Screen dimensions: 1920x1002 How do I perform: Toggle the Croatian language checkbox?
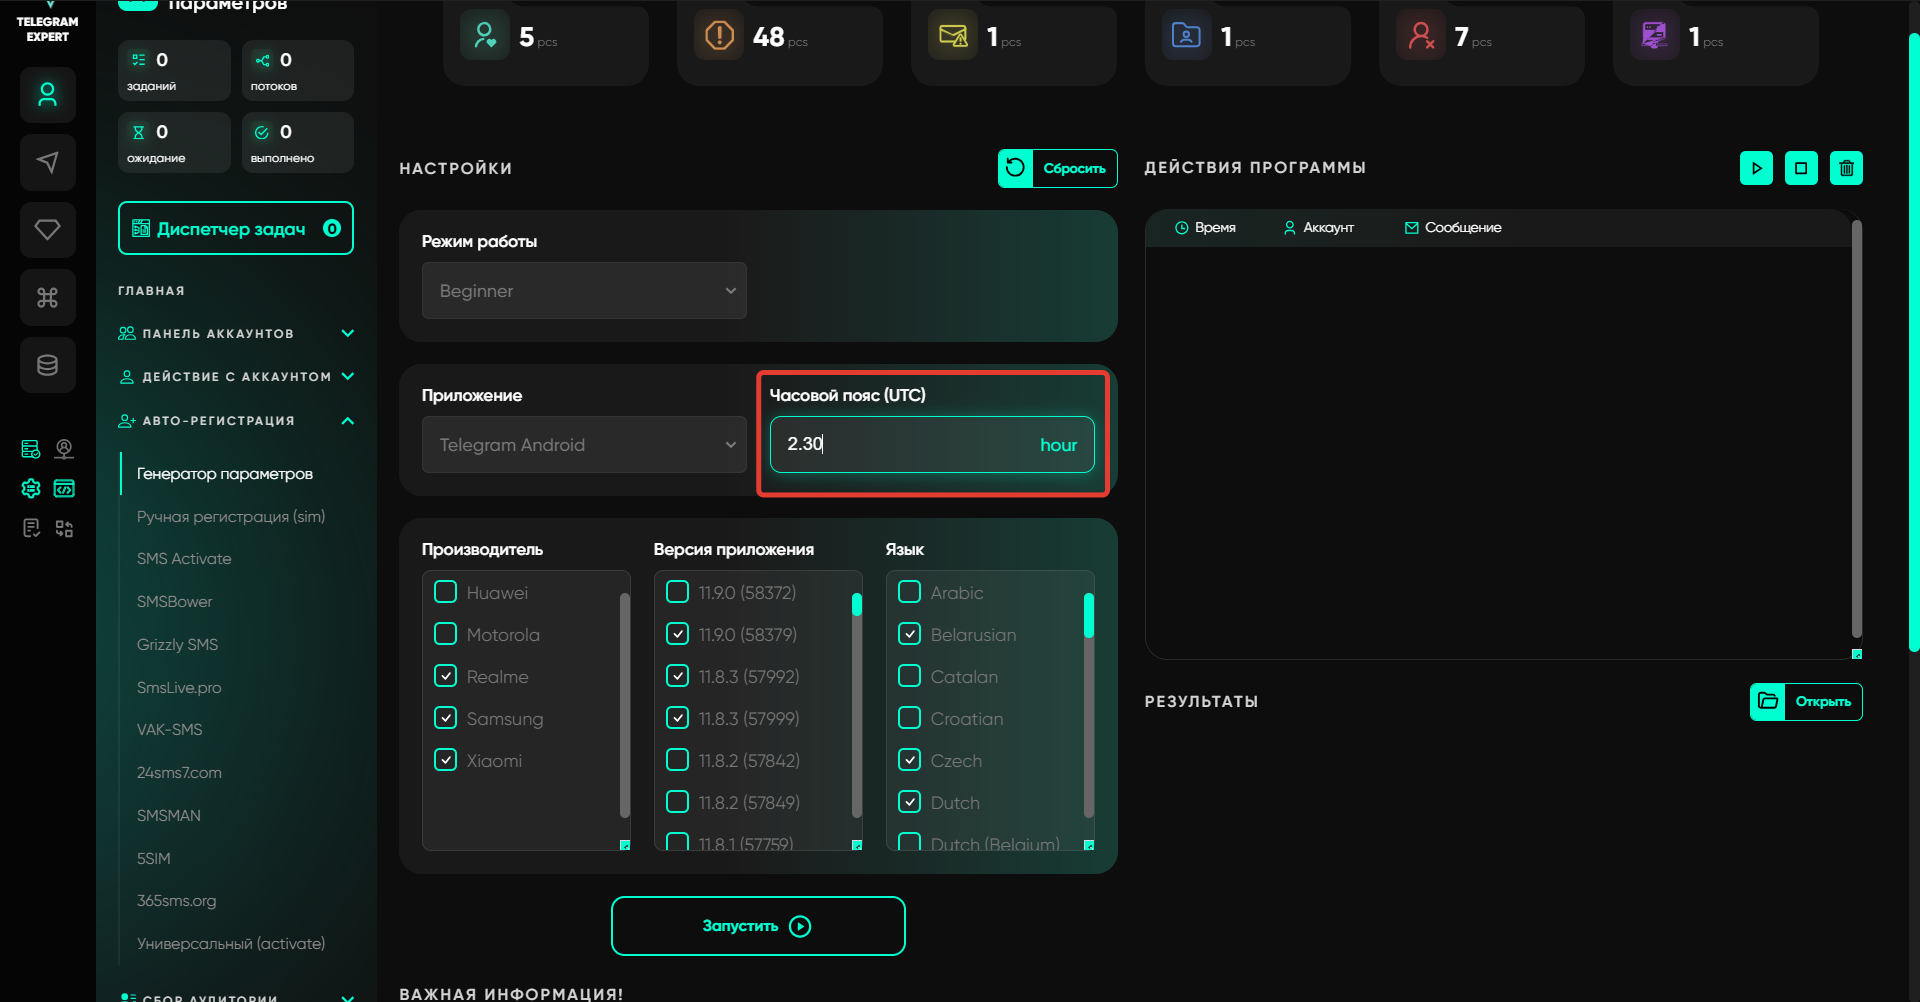point(909,718)
